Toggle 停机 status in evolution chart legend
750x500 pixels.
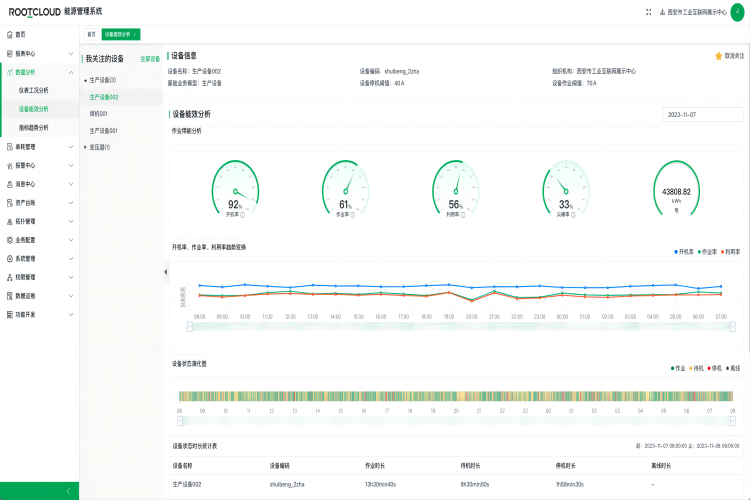click(716, 368)
